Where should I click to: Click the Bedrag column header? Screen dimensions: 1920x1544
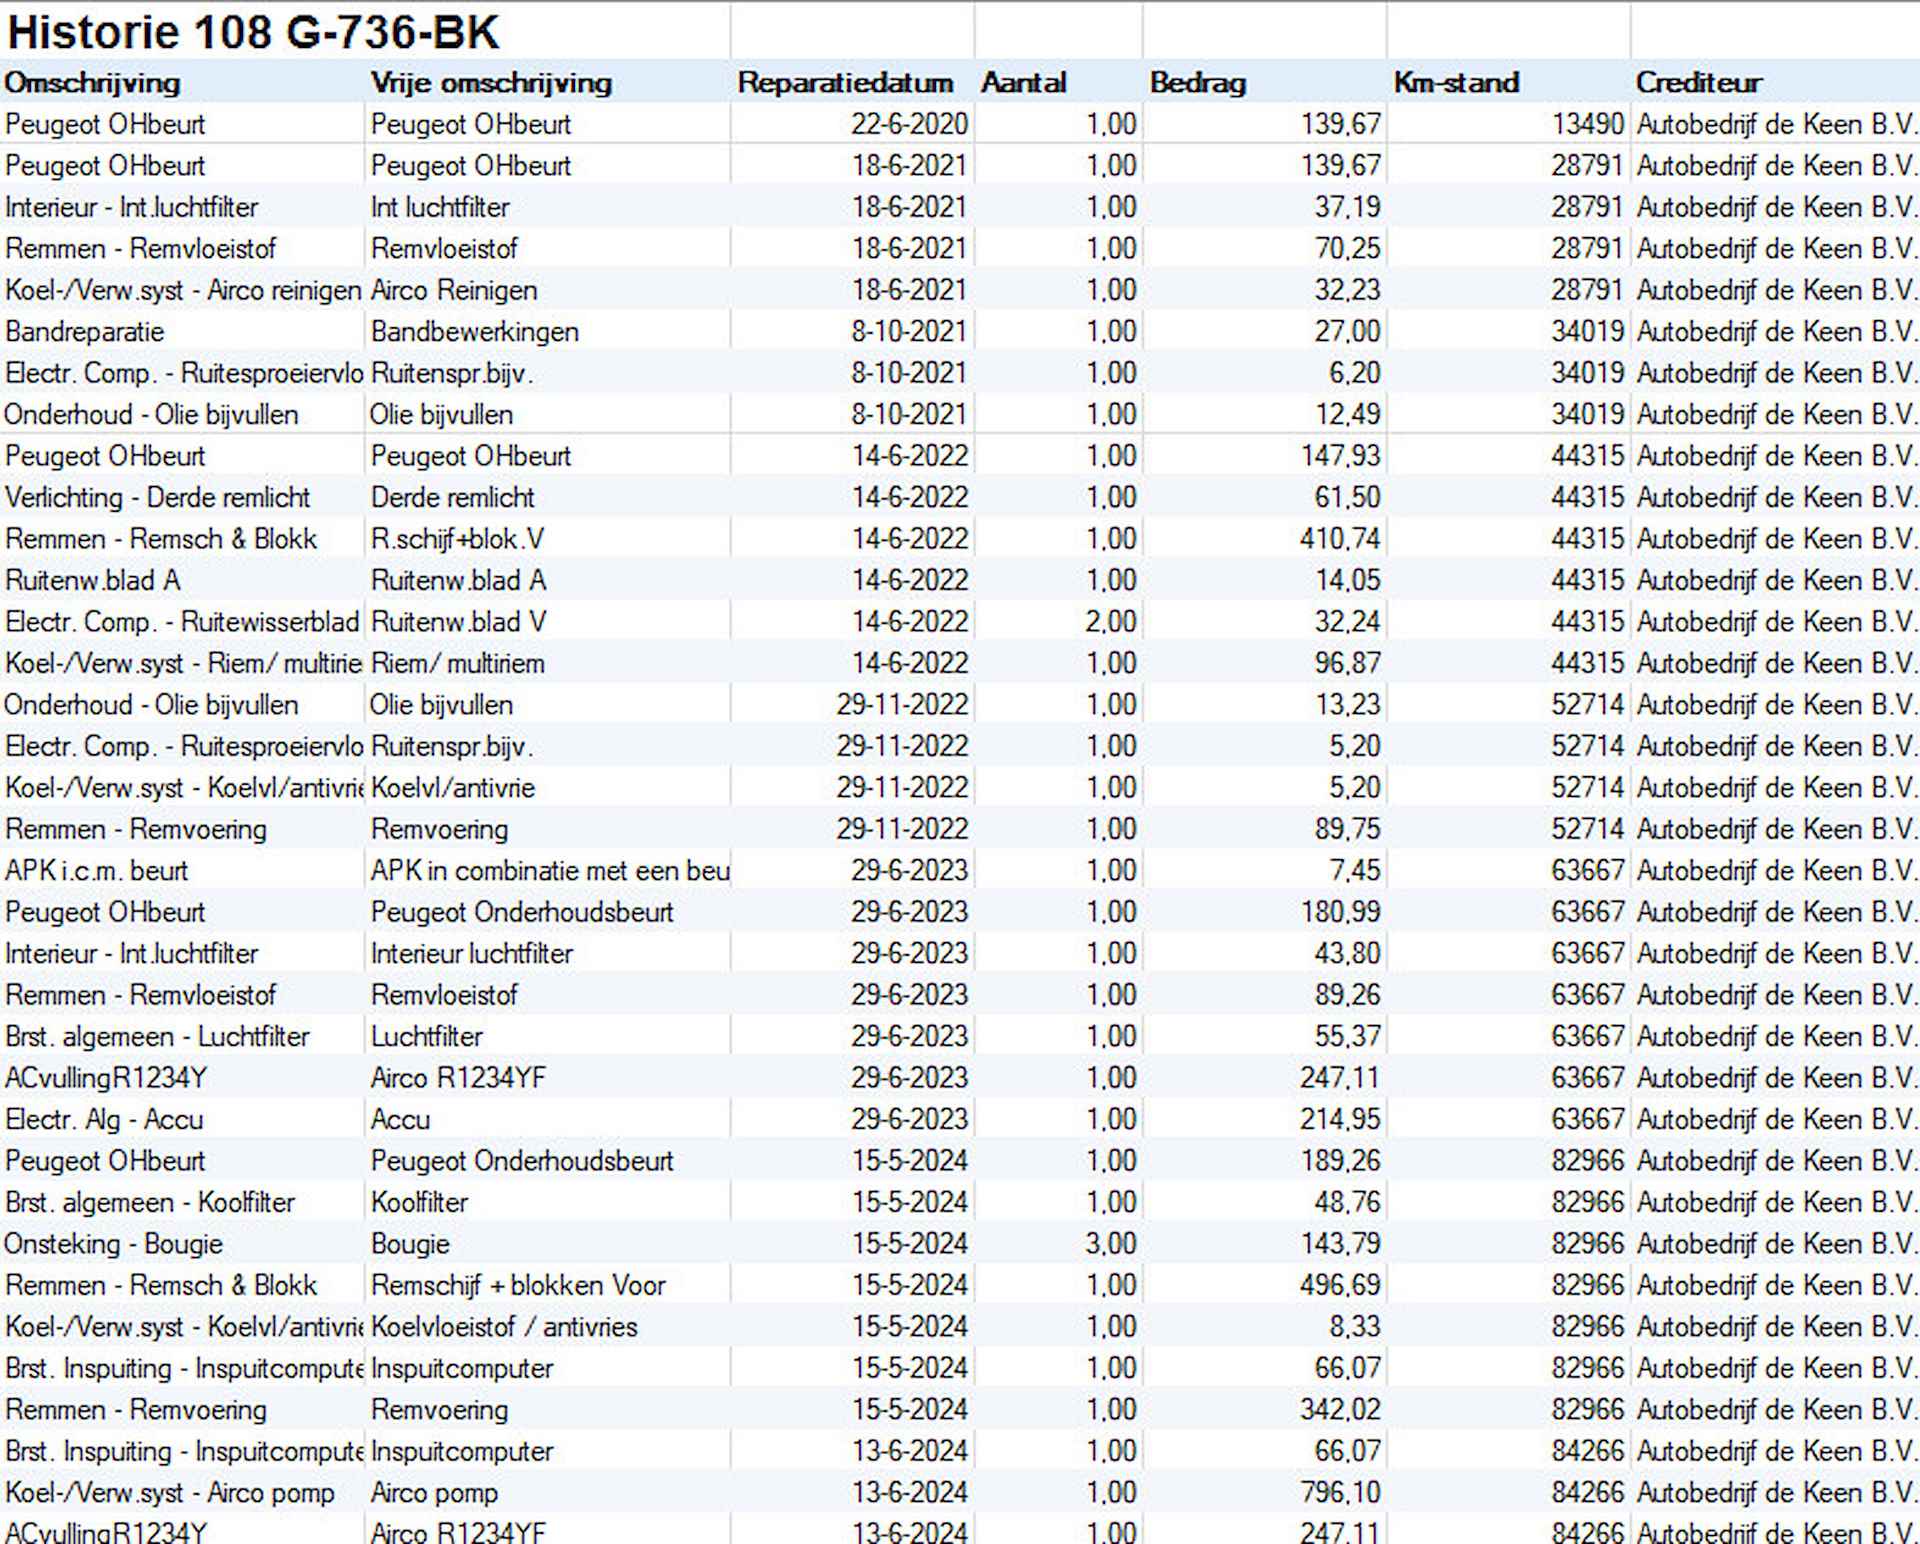[x=1197, y=82]
